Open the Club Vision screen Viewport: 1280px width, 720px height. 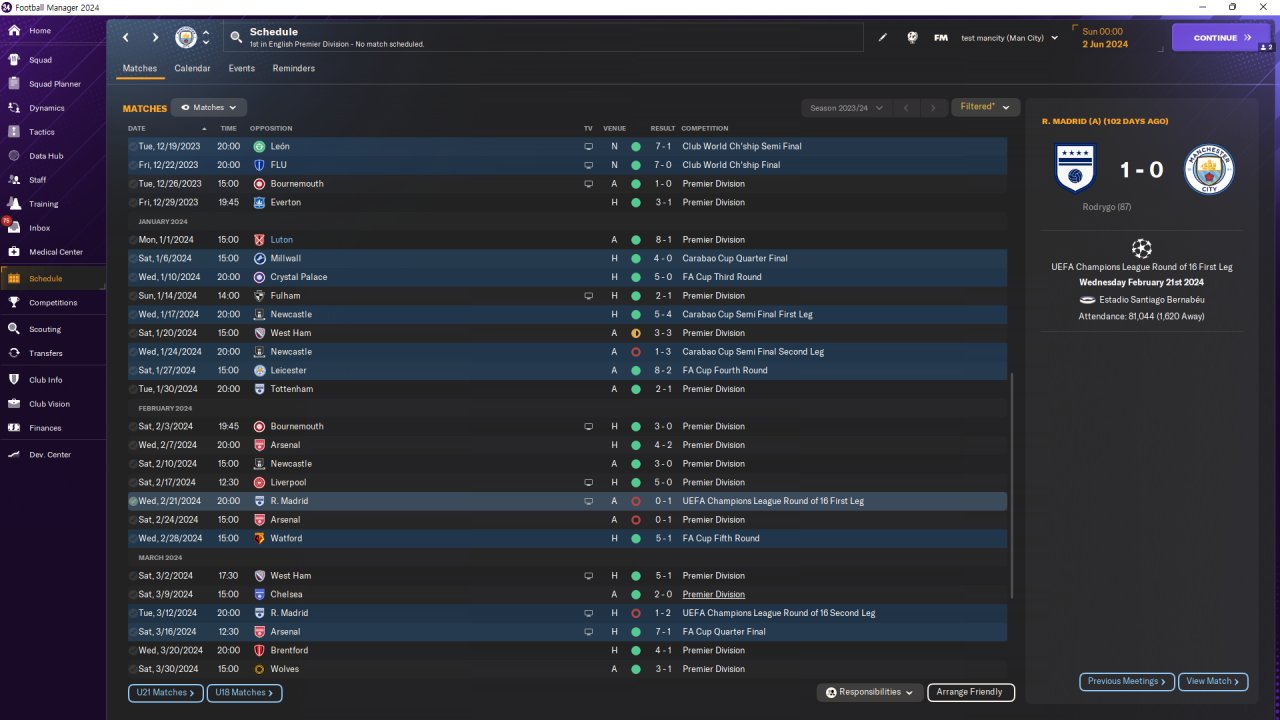tap(50, 404)
